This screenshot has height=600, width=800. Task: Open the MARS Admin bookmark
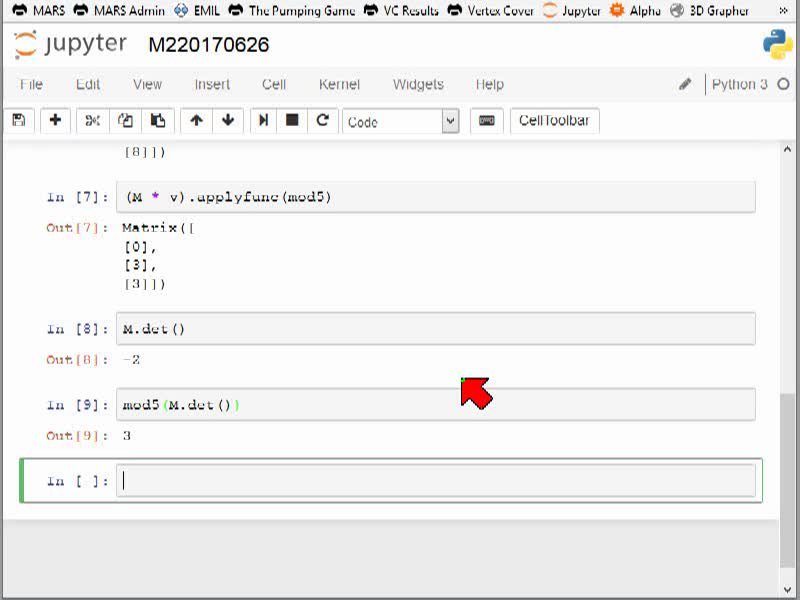pos(119,10)
